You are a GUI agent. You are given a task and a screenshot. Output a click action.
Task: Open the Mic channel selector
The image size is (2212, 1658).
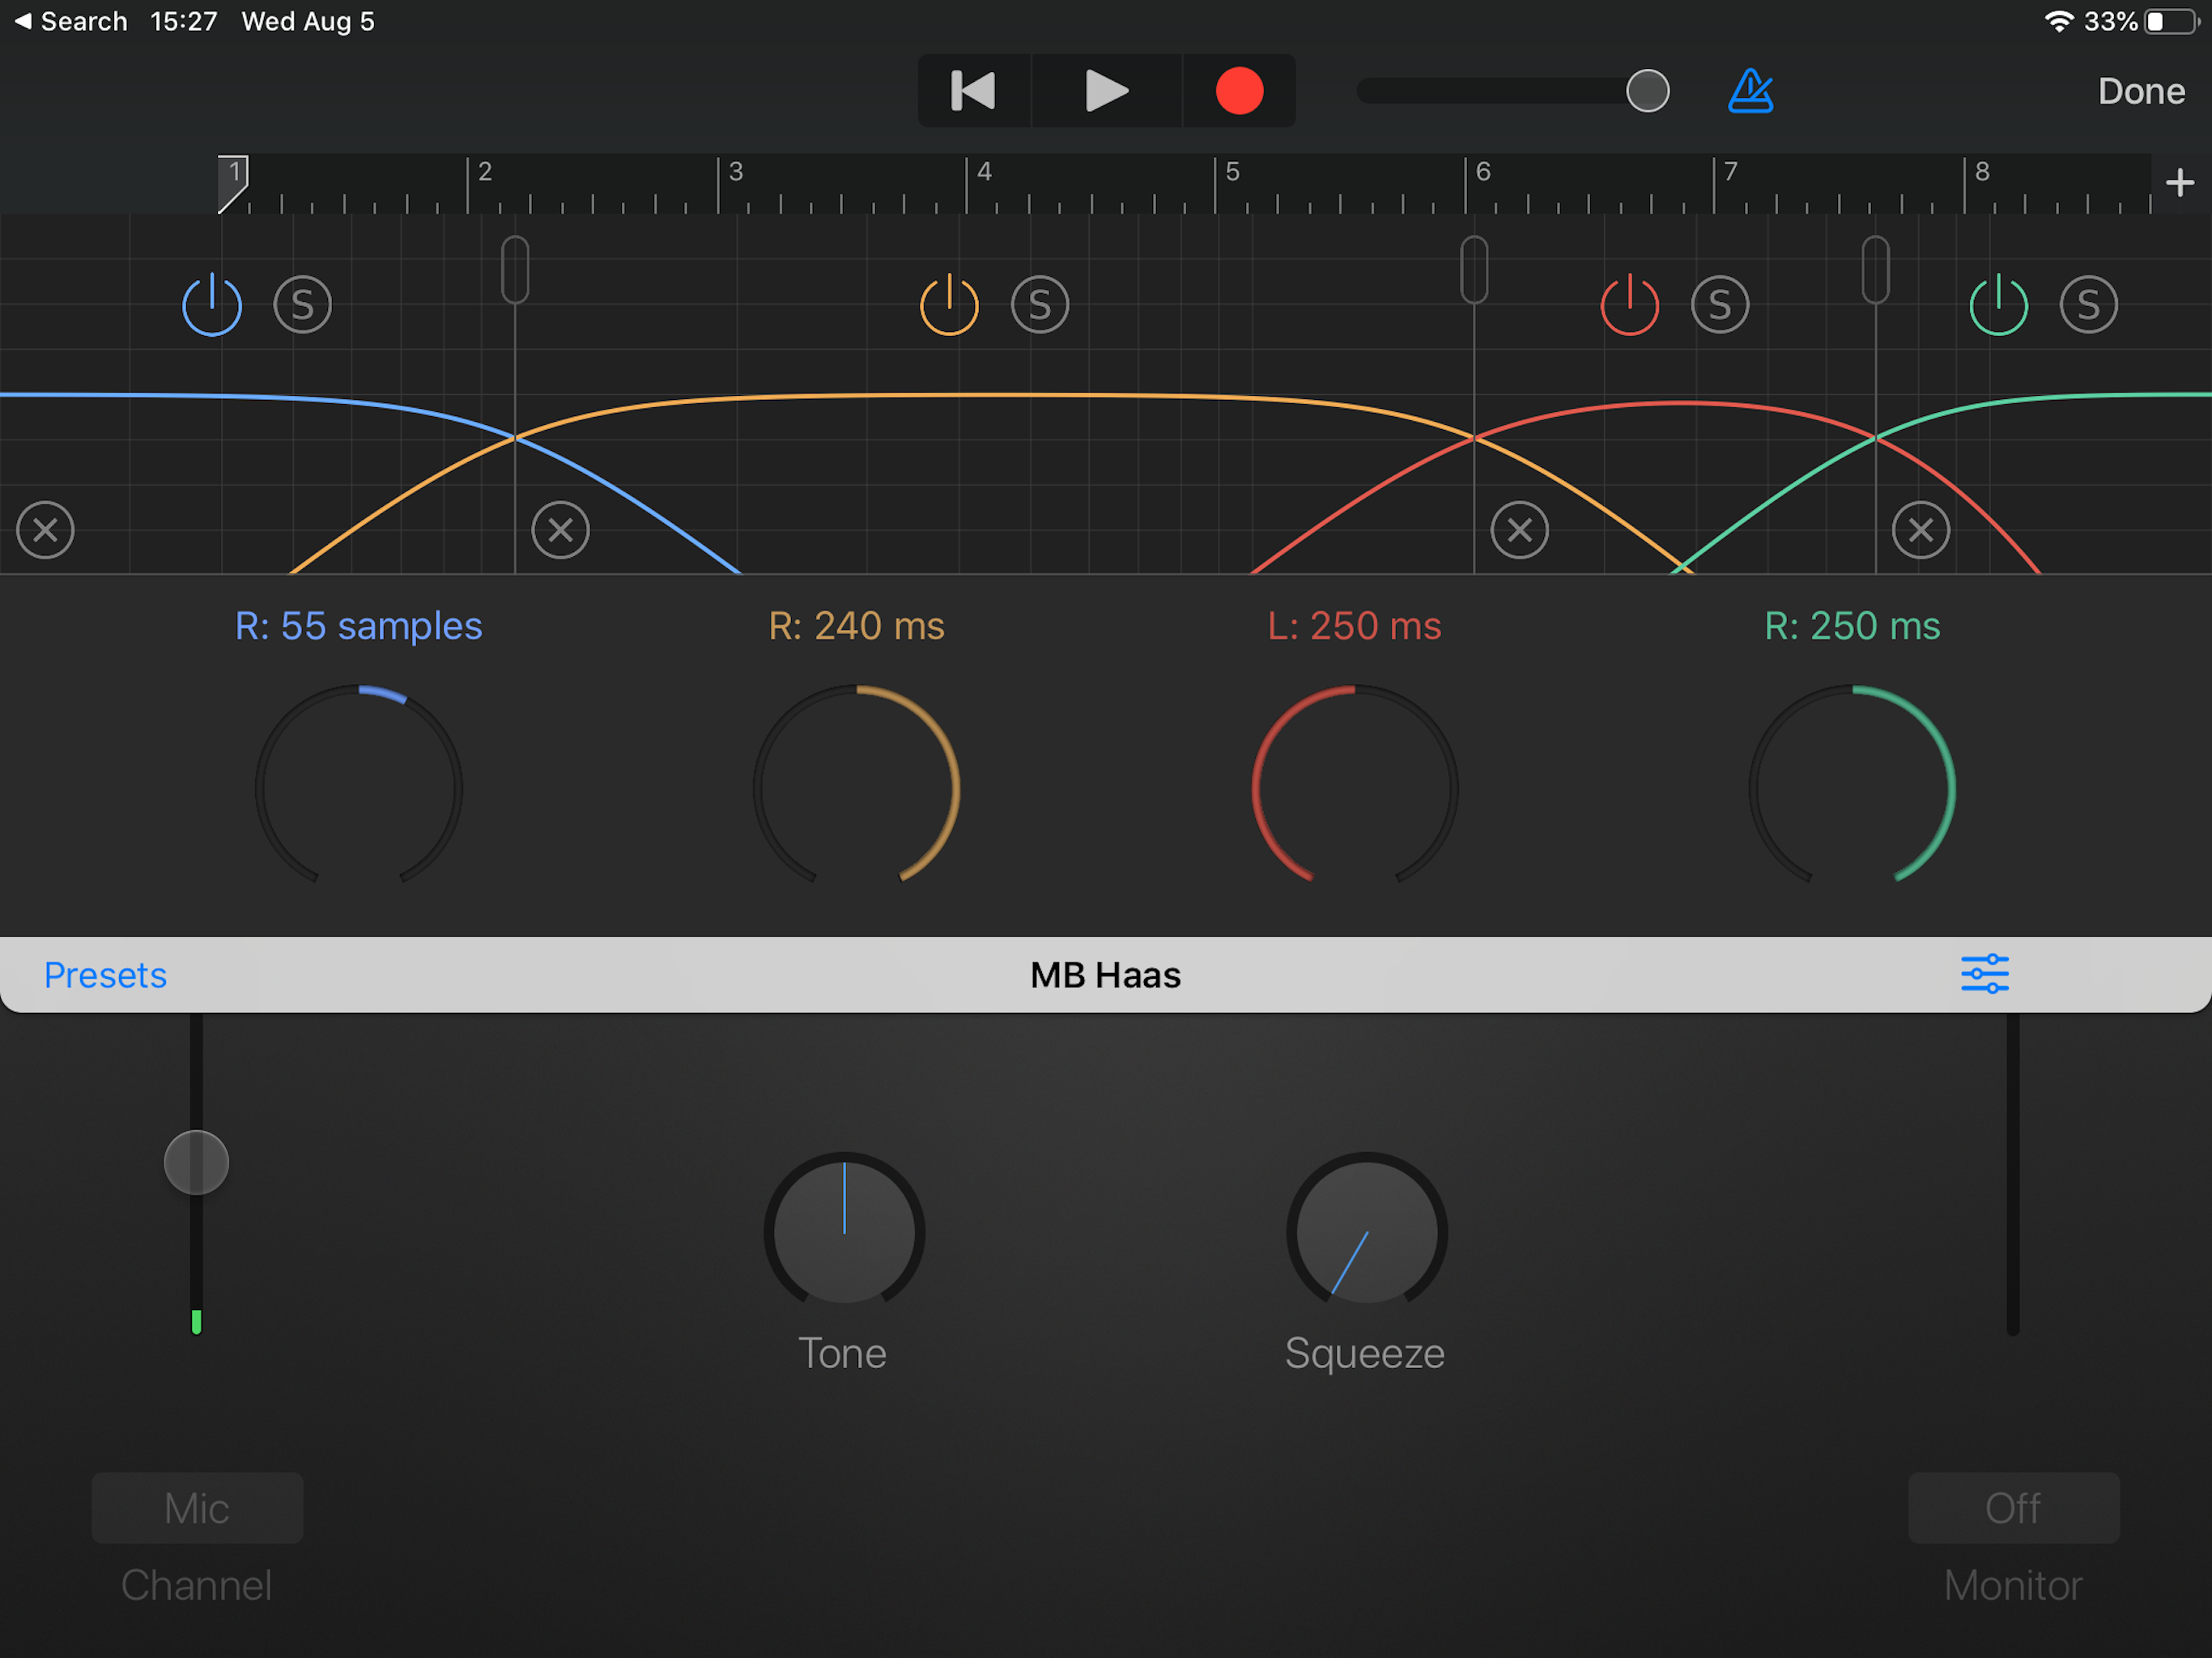pos(197,1507)
